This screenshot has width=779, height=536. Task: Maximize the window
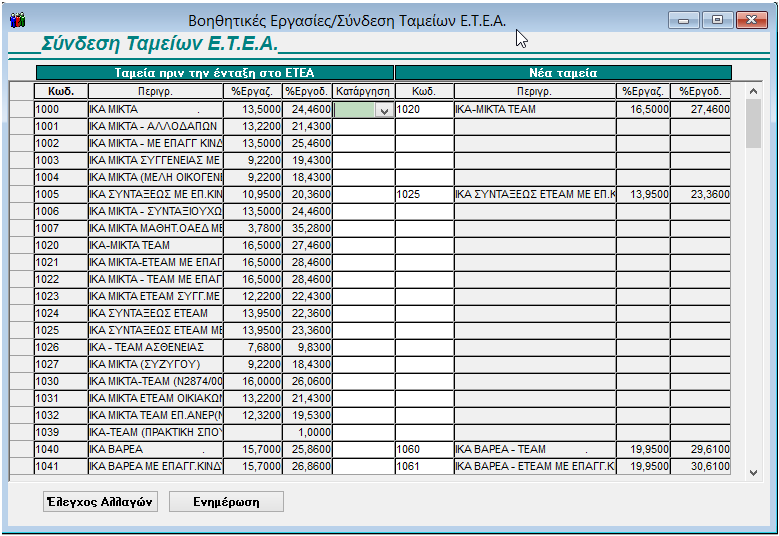(x=717, y=20)
